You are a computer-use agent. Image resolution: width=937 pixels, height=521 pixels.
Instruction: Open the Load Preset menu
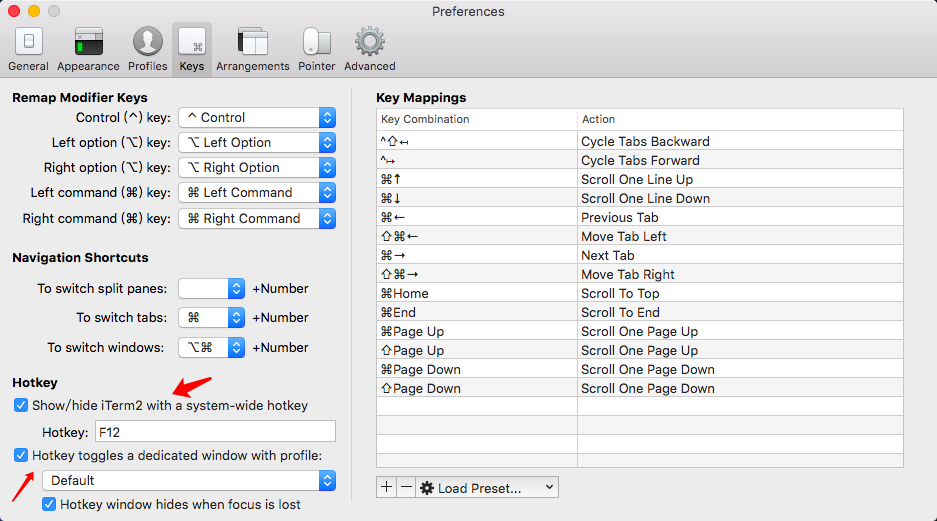(487, 488)
